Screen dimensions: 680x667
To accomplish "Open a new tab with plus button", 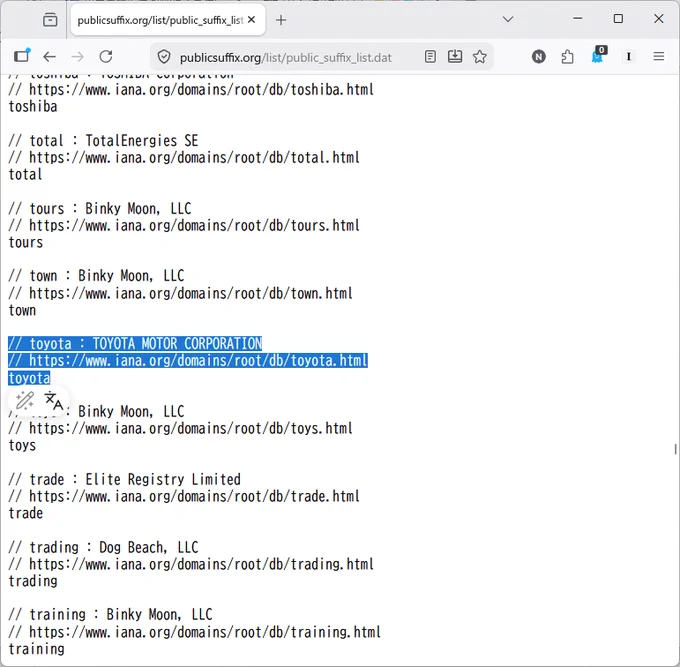I will [281, 20].
